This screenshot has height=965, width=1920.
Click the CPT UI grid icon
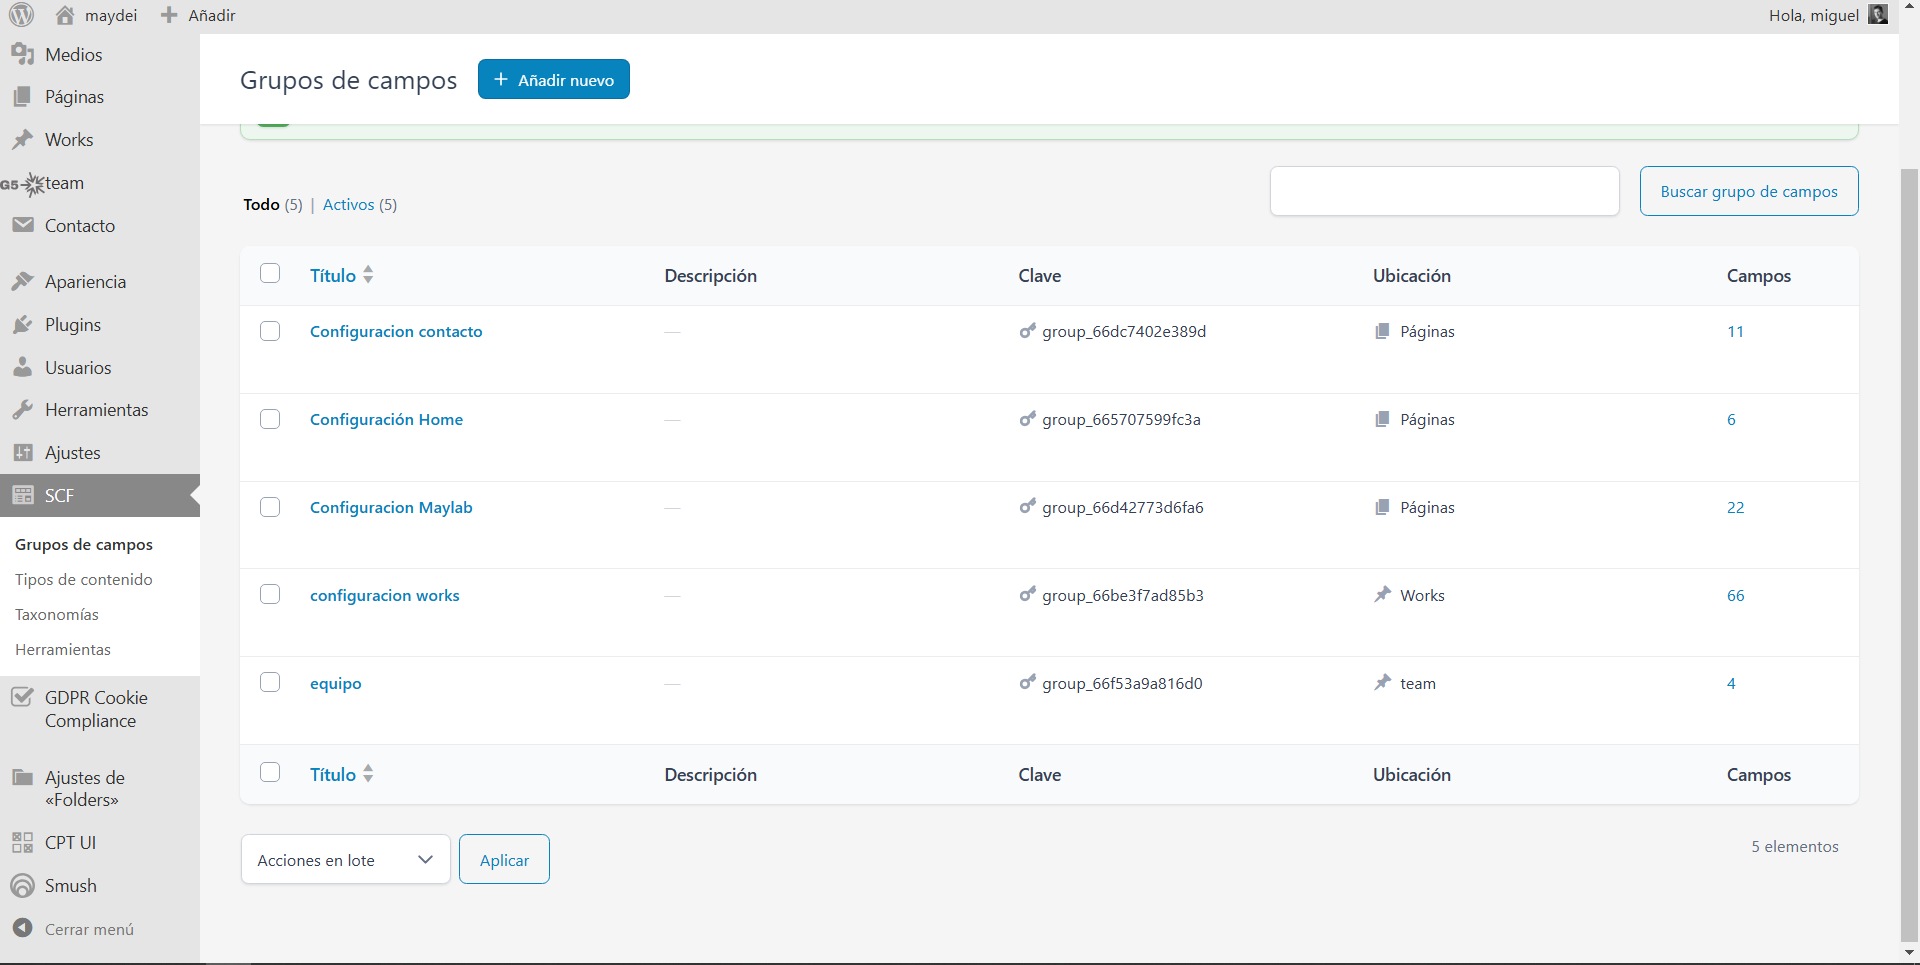(23, 843)
